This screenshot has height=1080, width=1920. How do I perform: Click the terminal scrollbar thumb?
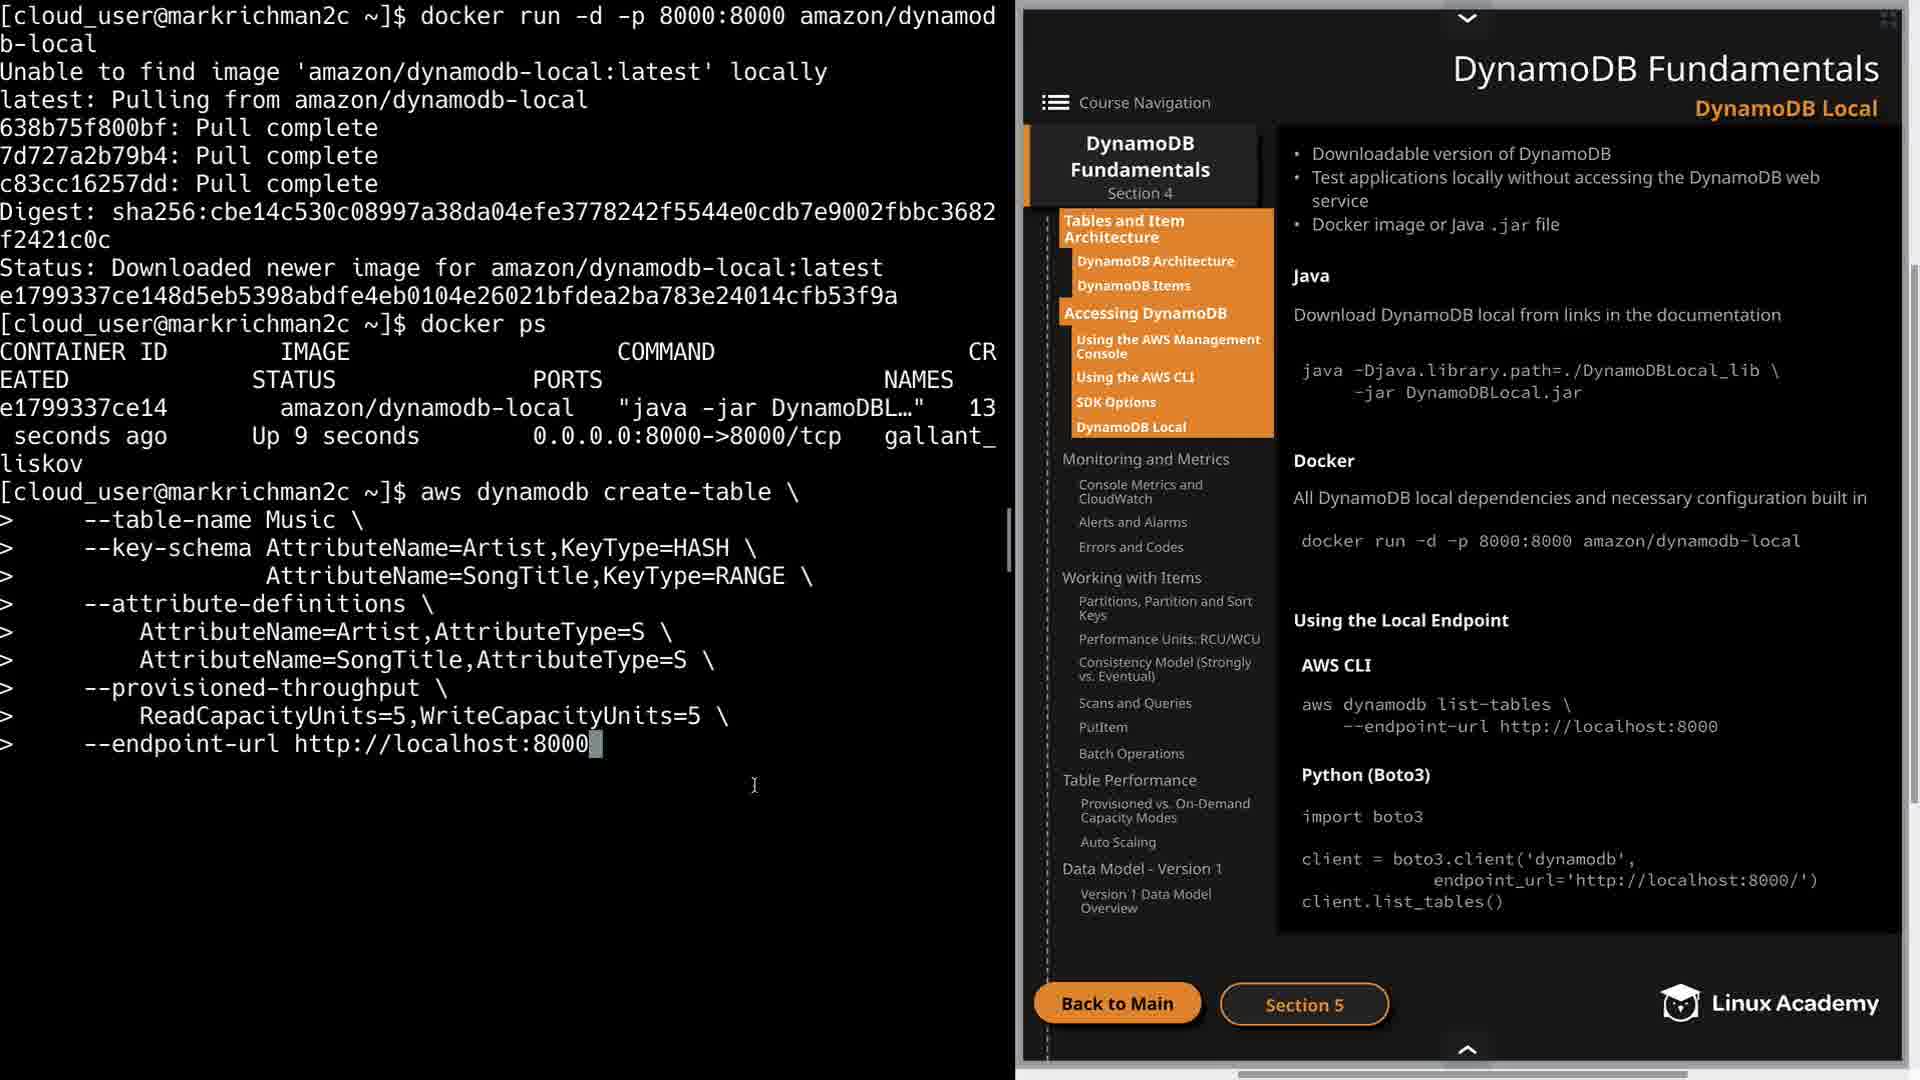[x=1009, y=540]
